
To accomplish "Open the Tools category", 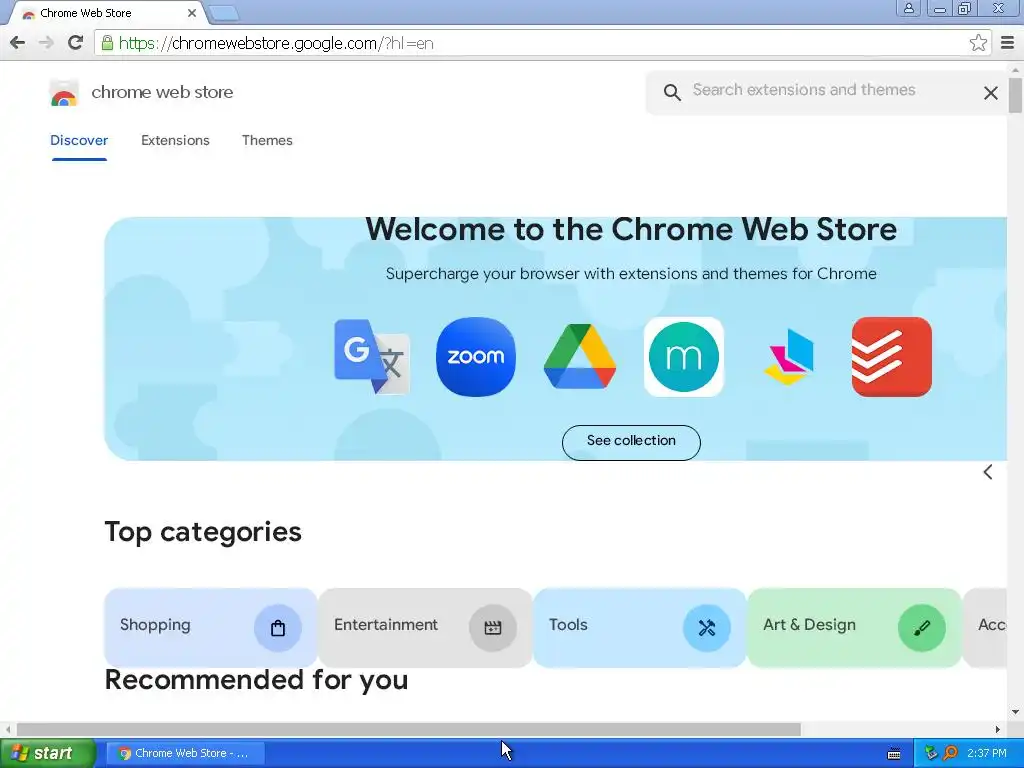I will 639,628.
